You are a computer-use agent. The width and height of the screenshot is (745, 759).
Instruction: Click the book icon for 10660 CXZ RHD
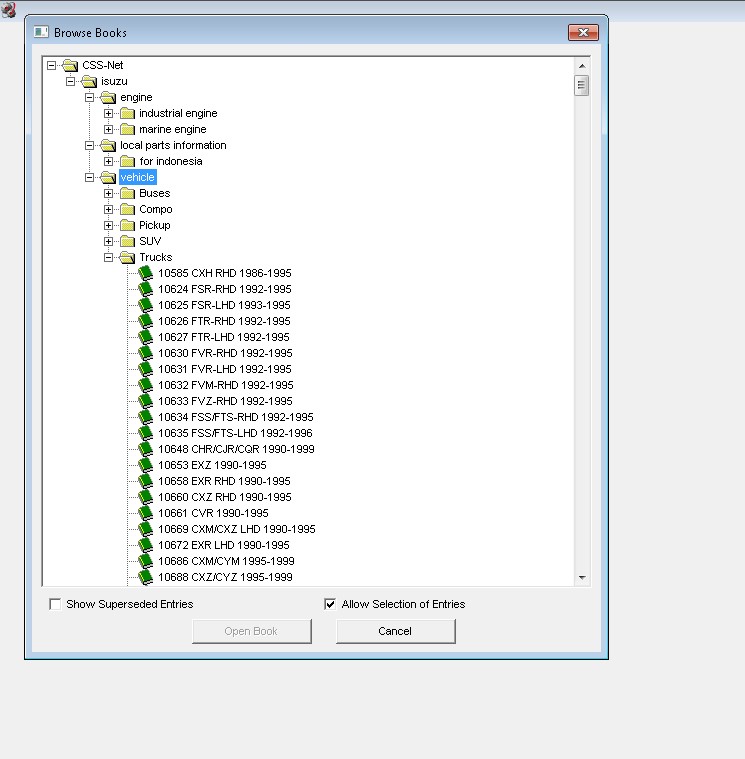coord(145,497)
